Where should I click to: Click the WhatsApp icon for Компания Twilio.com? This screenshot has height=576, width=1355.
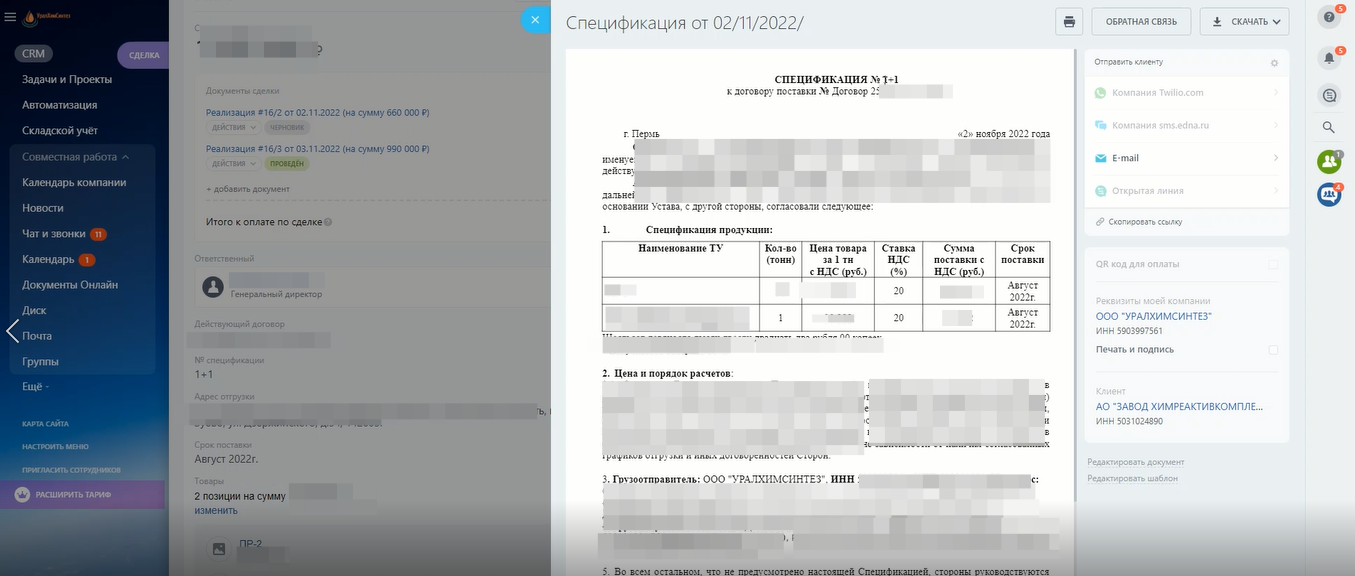[x=1101, y=93]
